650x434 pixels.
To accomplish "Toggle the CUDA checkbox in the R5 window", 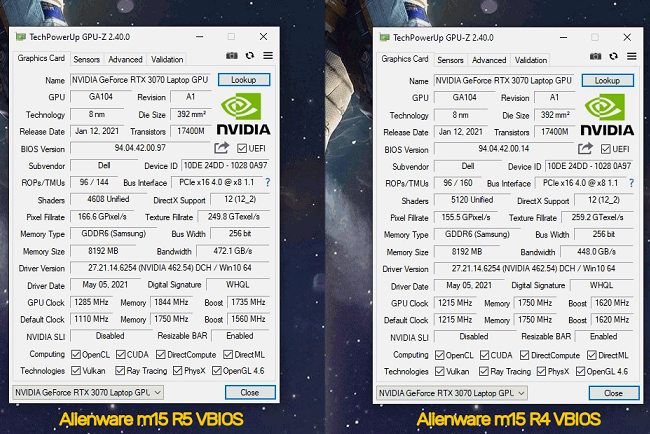I will coord(121,354).
